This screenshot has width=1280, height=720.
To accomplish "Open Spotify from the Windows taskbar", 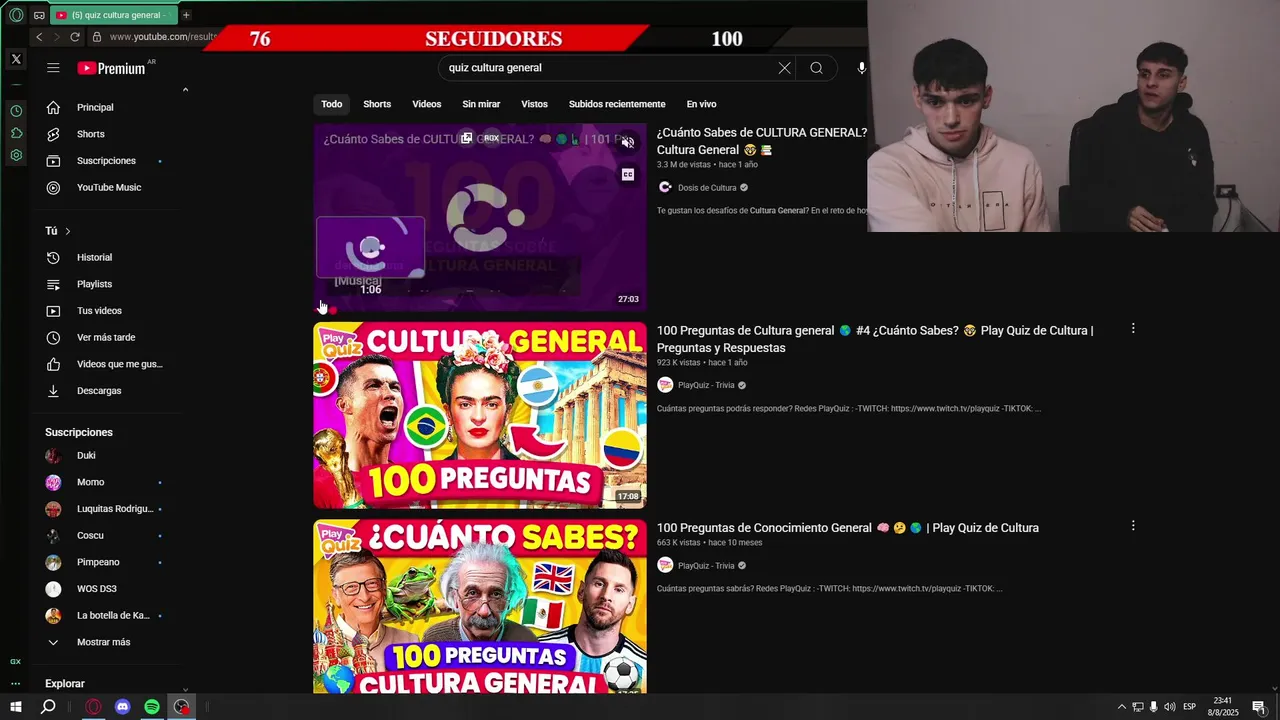I will click(x=152, y=707).
